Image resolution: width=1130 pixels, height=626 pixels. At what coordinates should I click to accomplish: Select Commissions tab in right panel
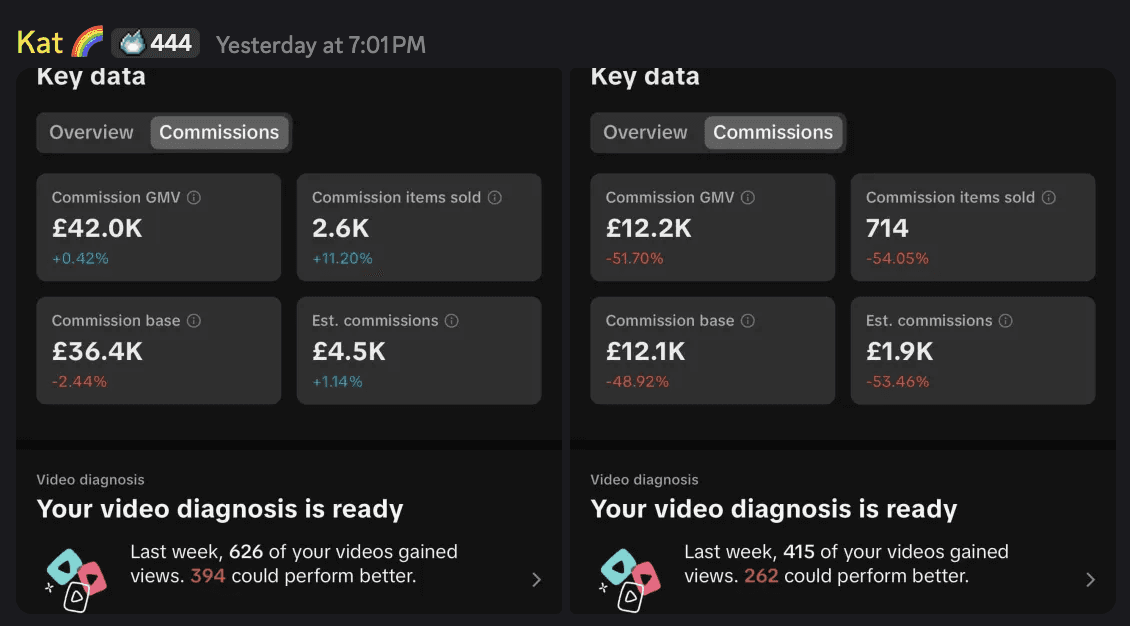pyautogui.click(x=773, y=133)
